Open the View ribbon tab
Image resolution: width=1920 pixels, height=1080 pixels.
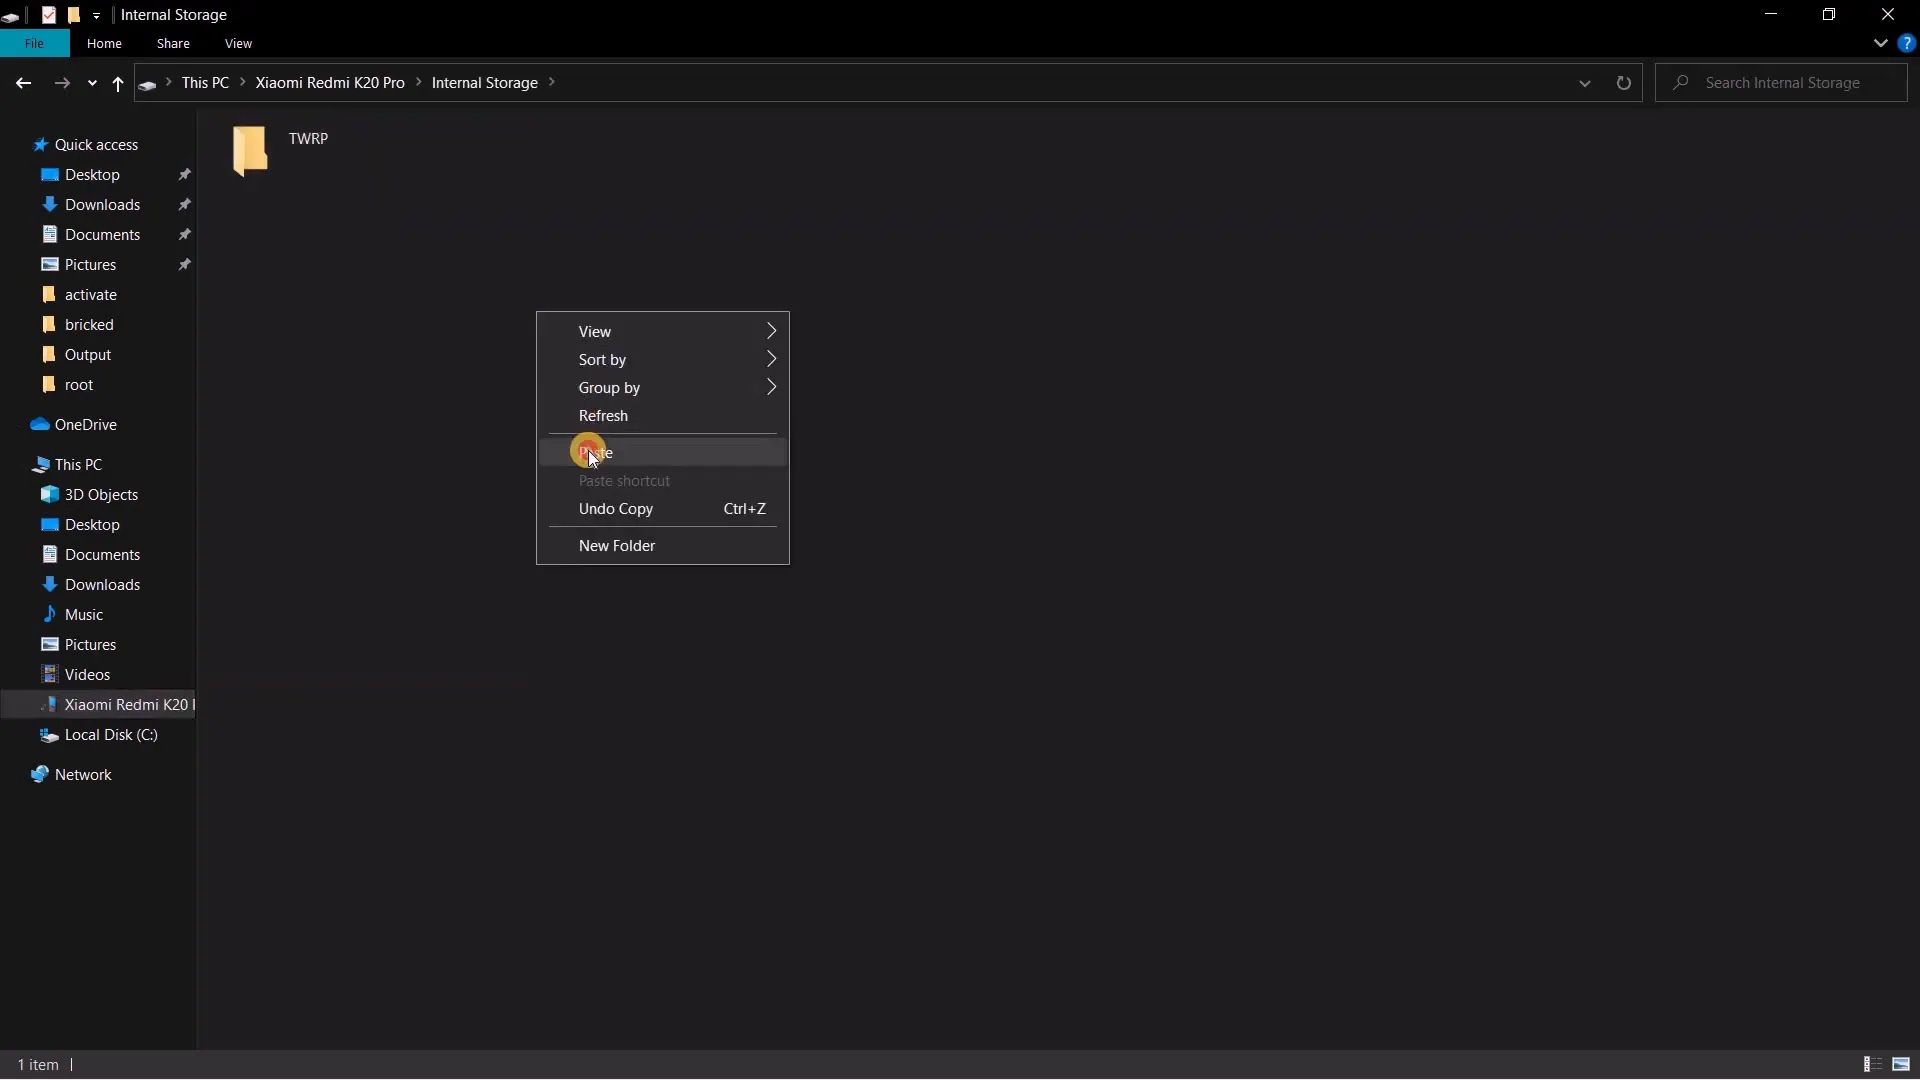tap(238, 44)
